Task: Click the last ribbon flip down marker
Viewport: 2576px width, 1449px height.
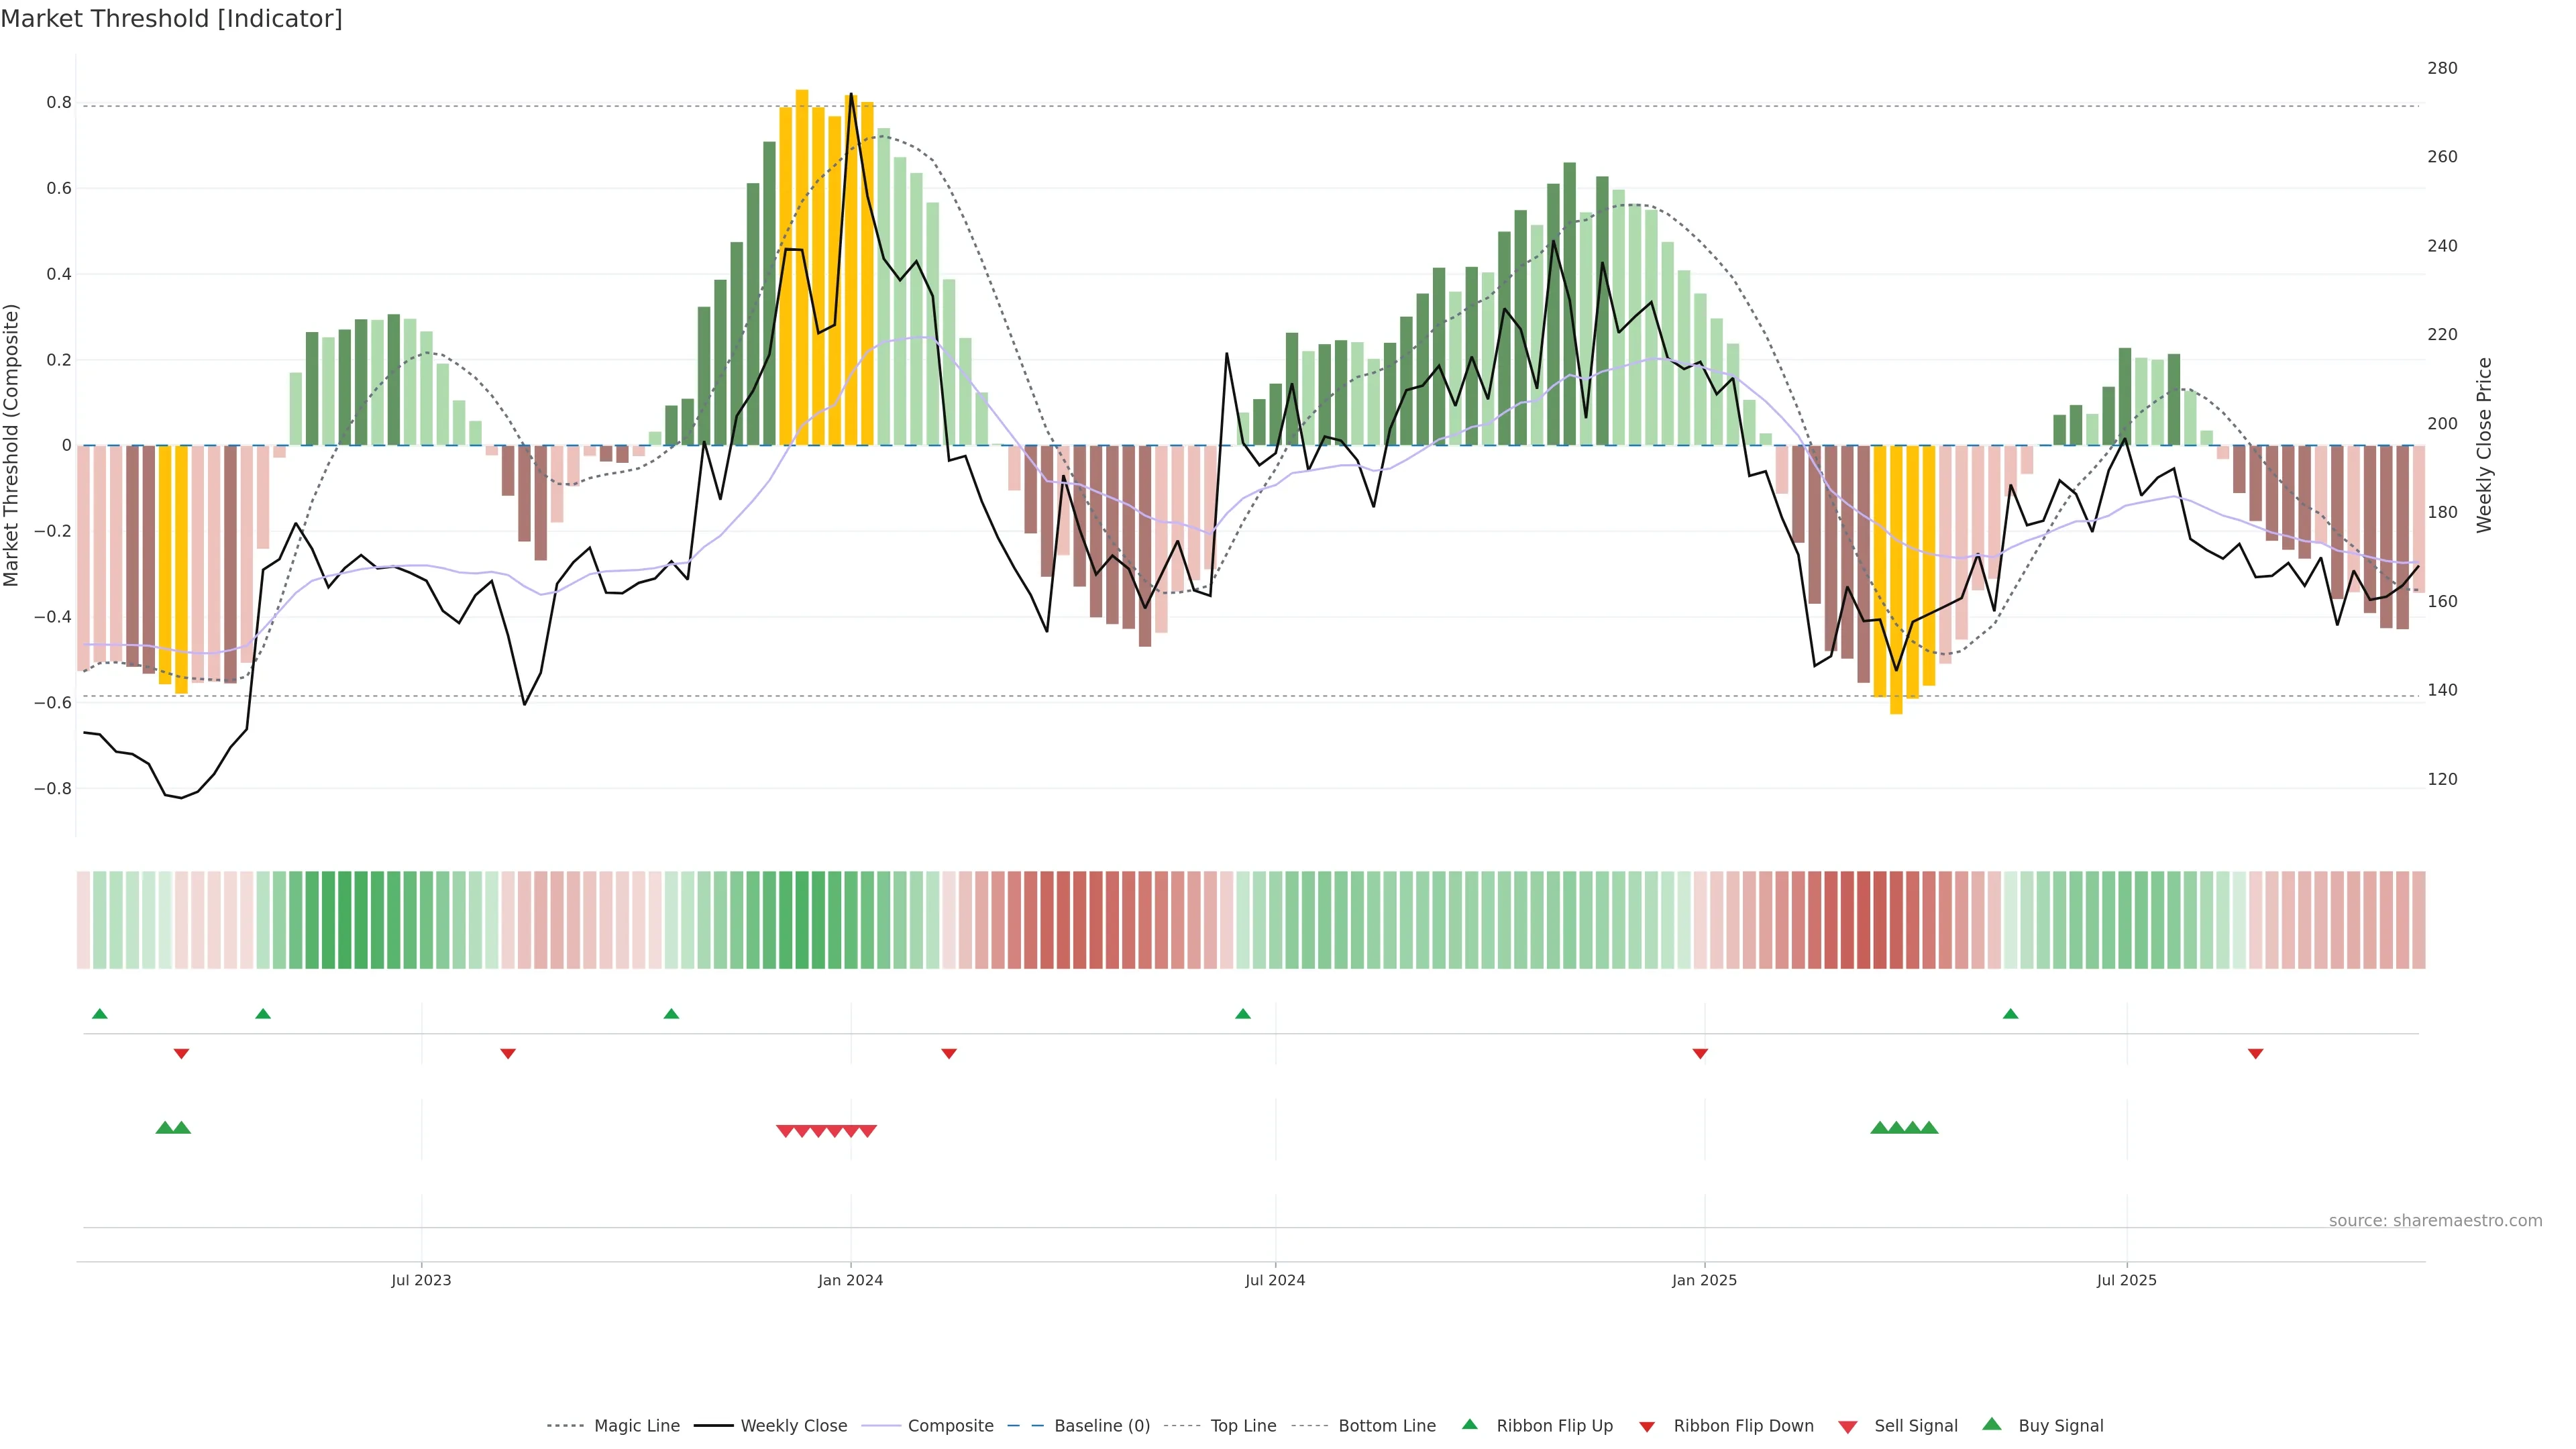Action: 2255,1053
